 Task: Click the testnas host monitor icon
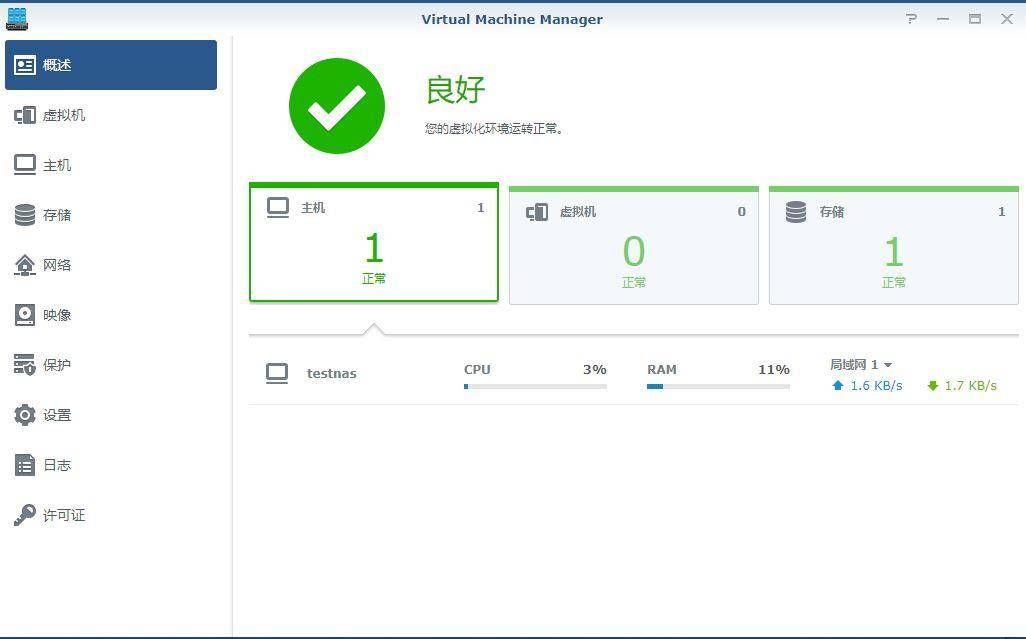277,374
